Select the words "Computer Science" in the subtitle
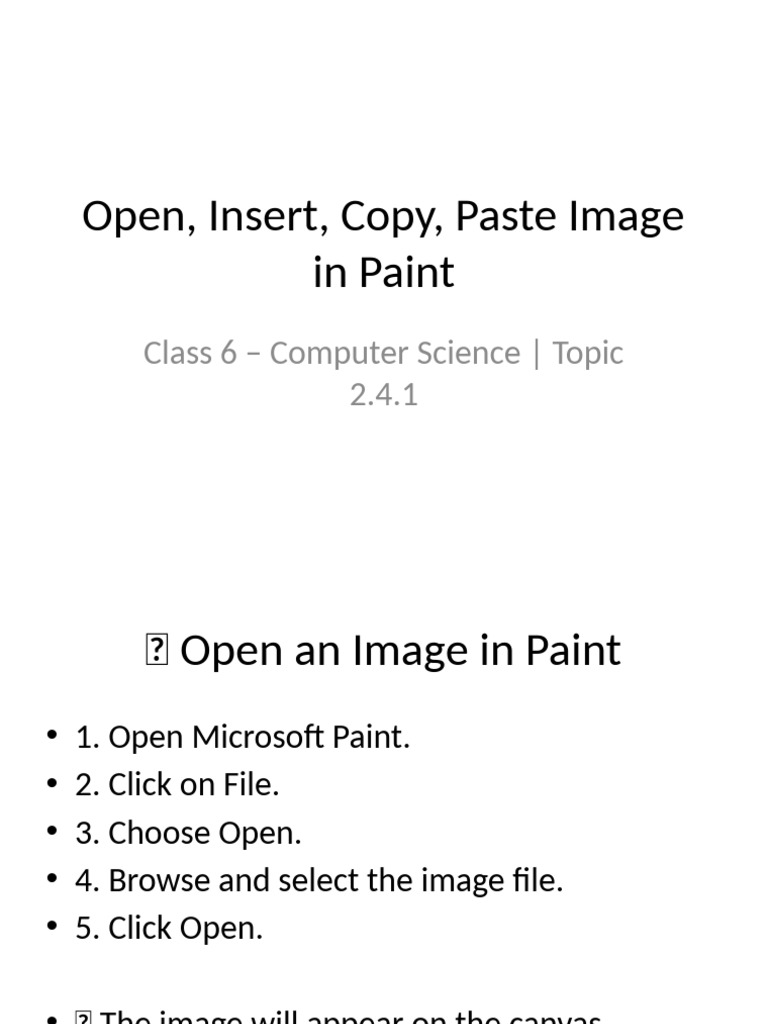The width and height of the screenshot is (768, 1024). pos(395,353)
